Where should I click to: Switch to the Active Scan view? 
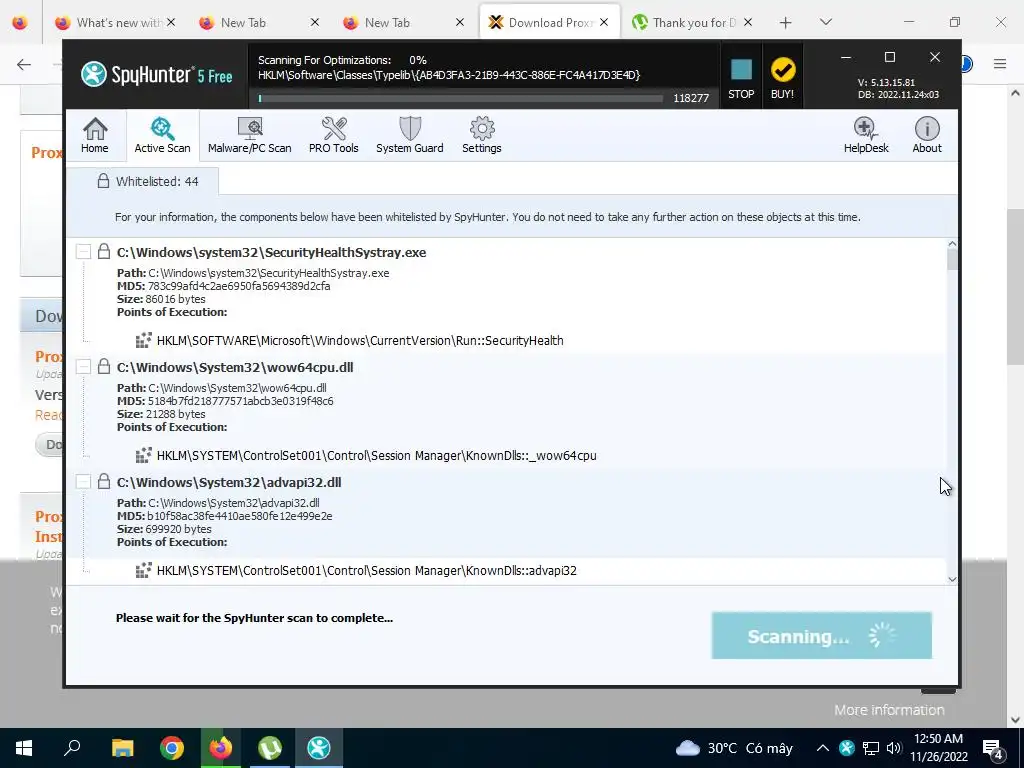(x=163, y=135)
